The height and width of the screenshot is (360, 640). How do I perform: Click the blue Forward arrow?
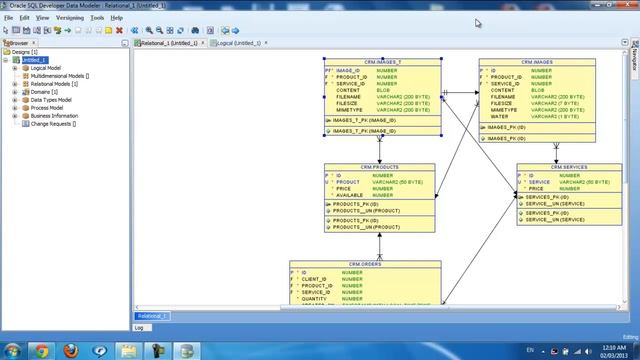[x=236, y=30]
